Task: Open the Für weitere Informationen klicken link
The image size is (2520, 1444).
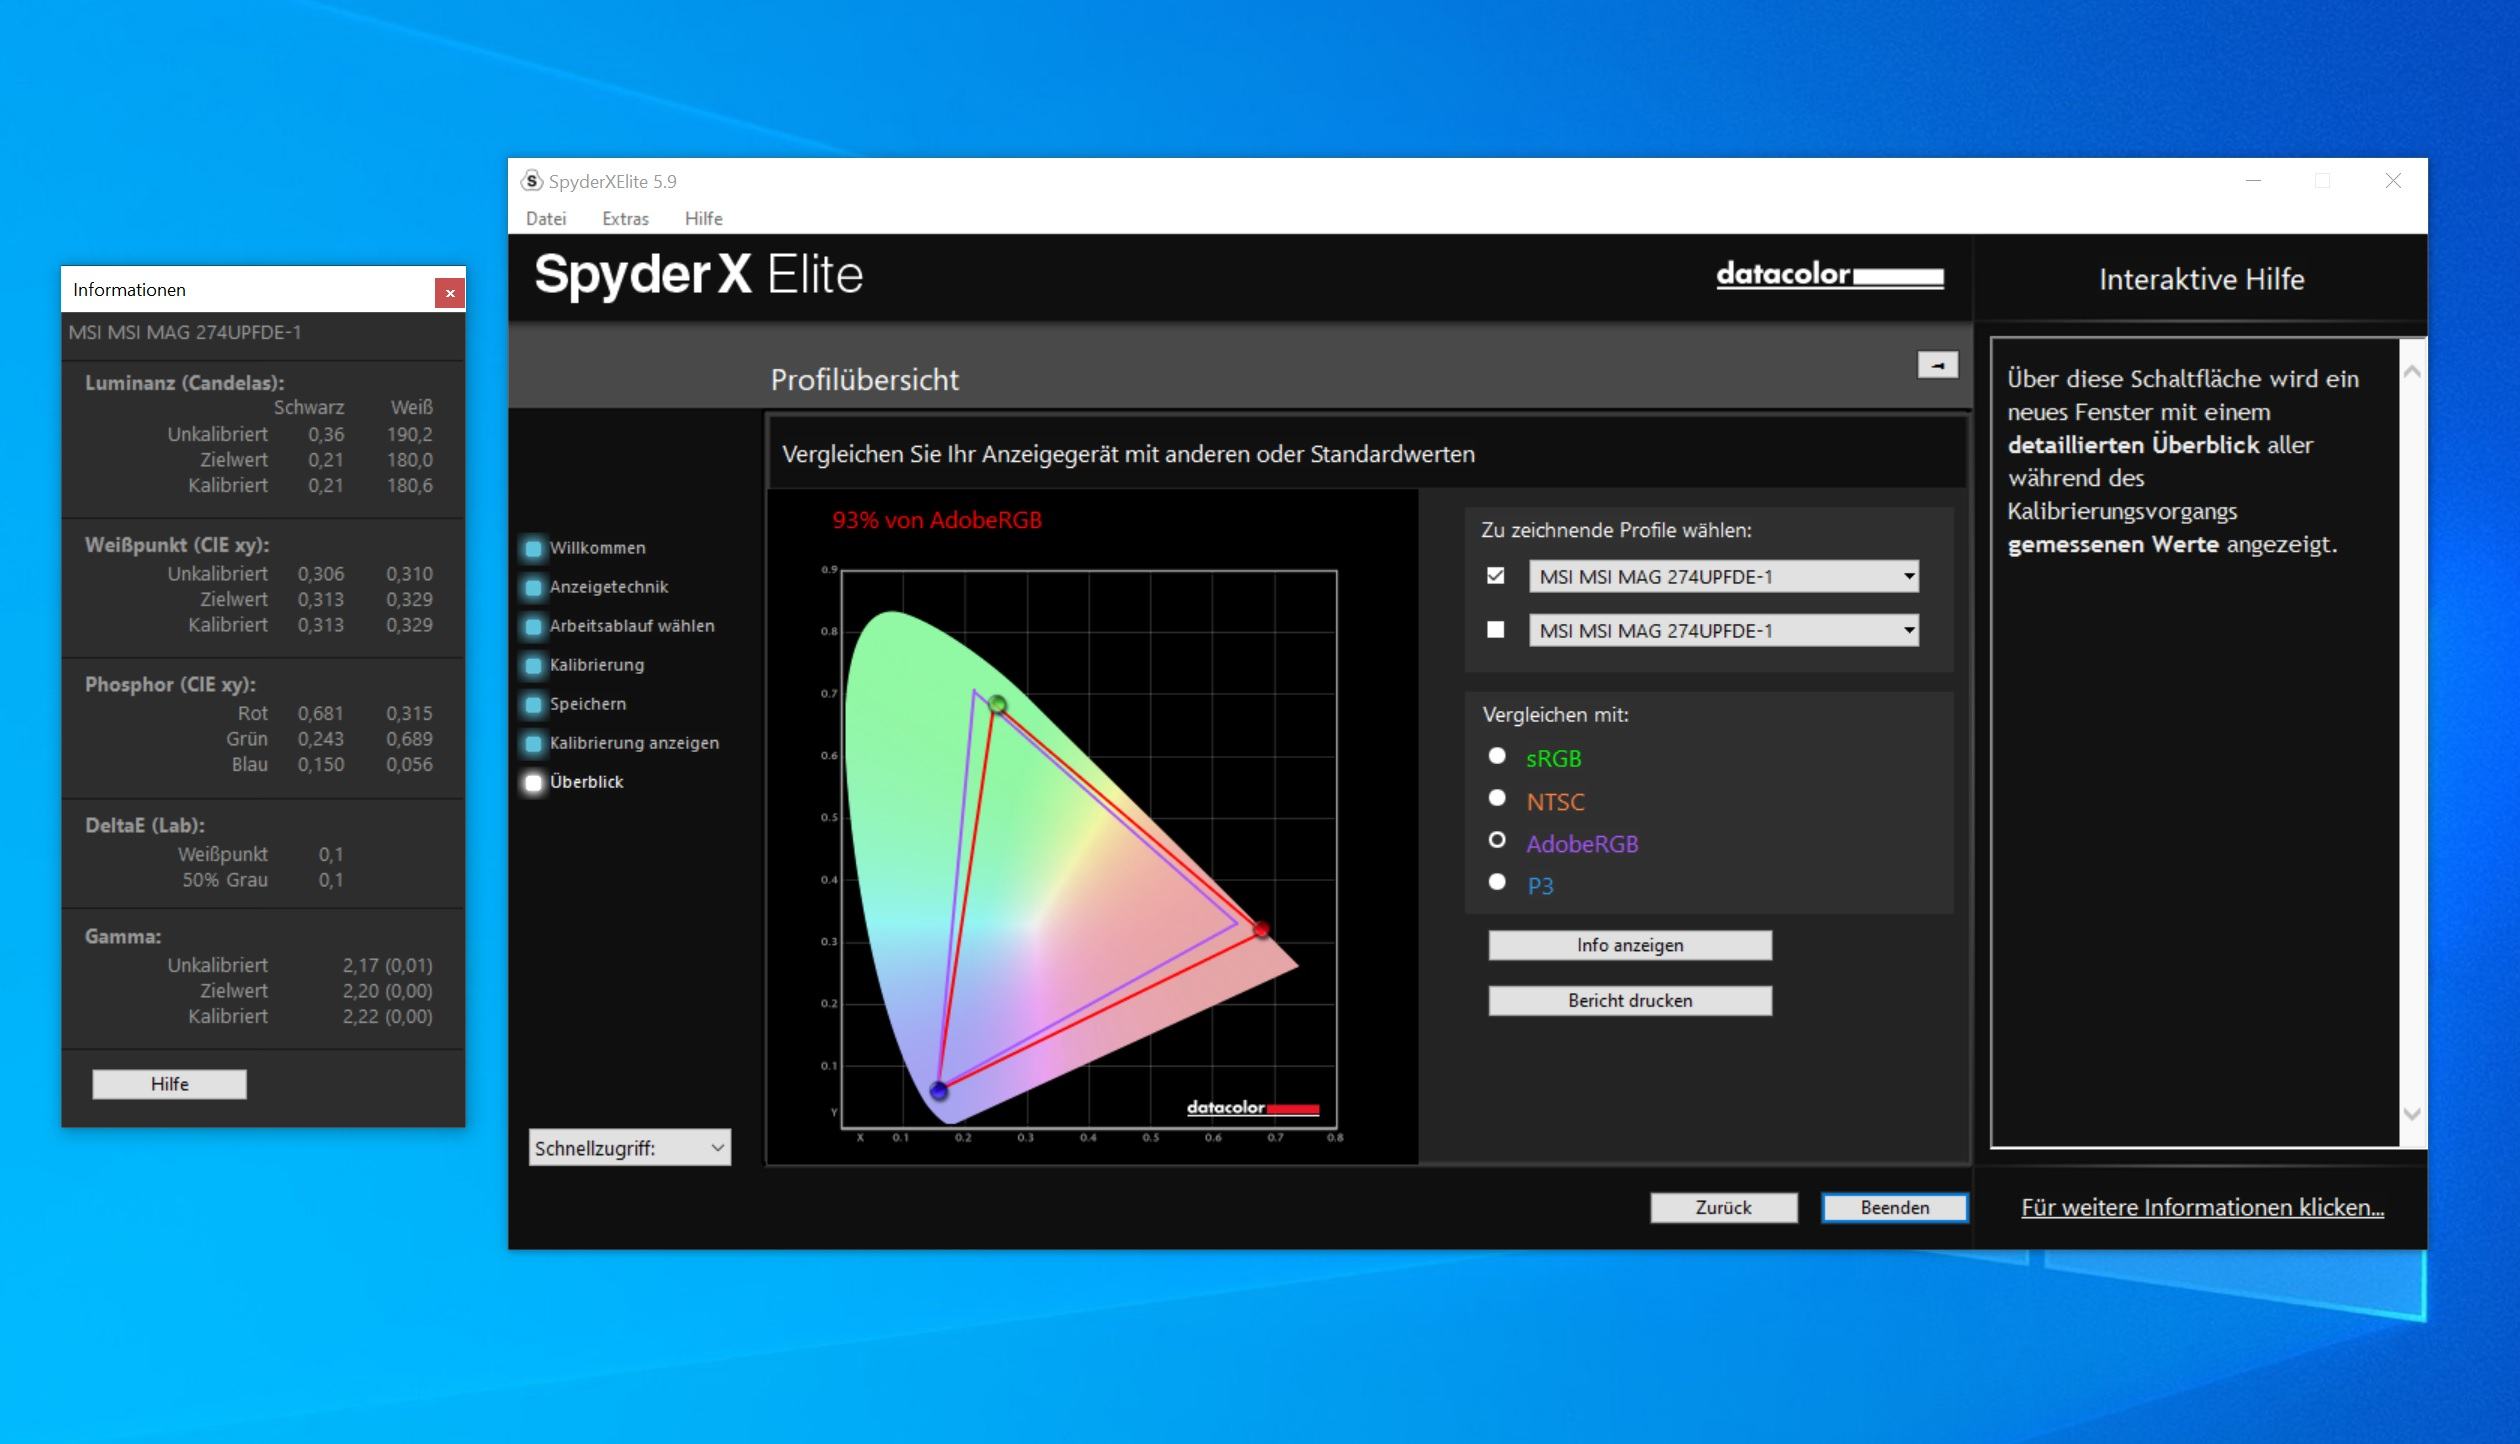Action: tap(2202, 1207)
